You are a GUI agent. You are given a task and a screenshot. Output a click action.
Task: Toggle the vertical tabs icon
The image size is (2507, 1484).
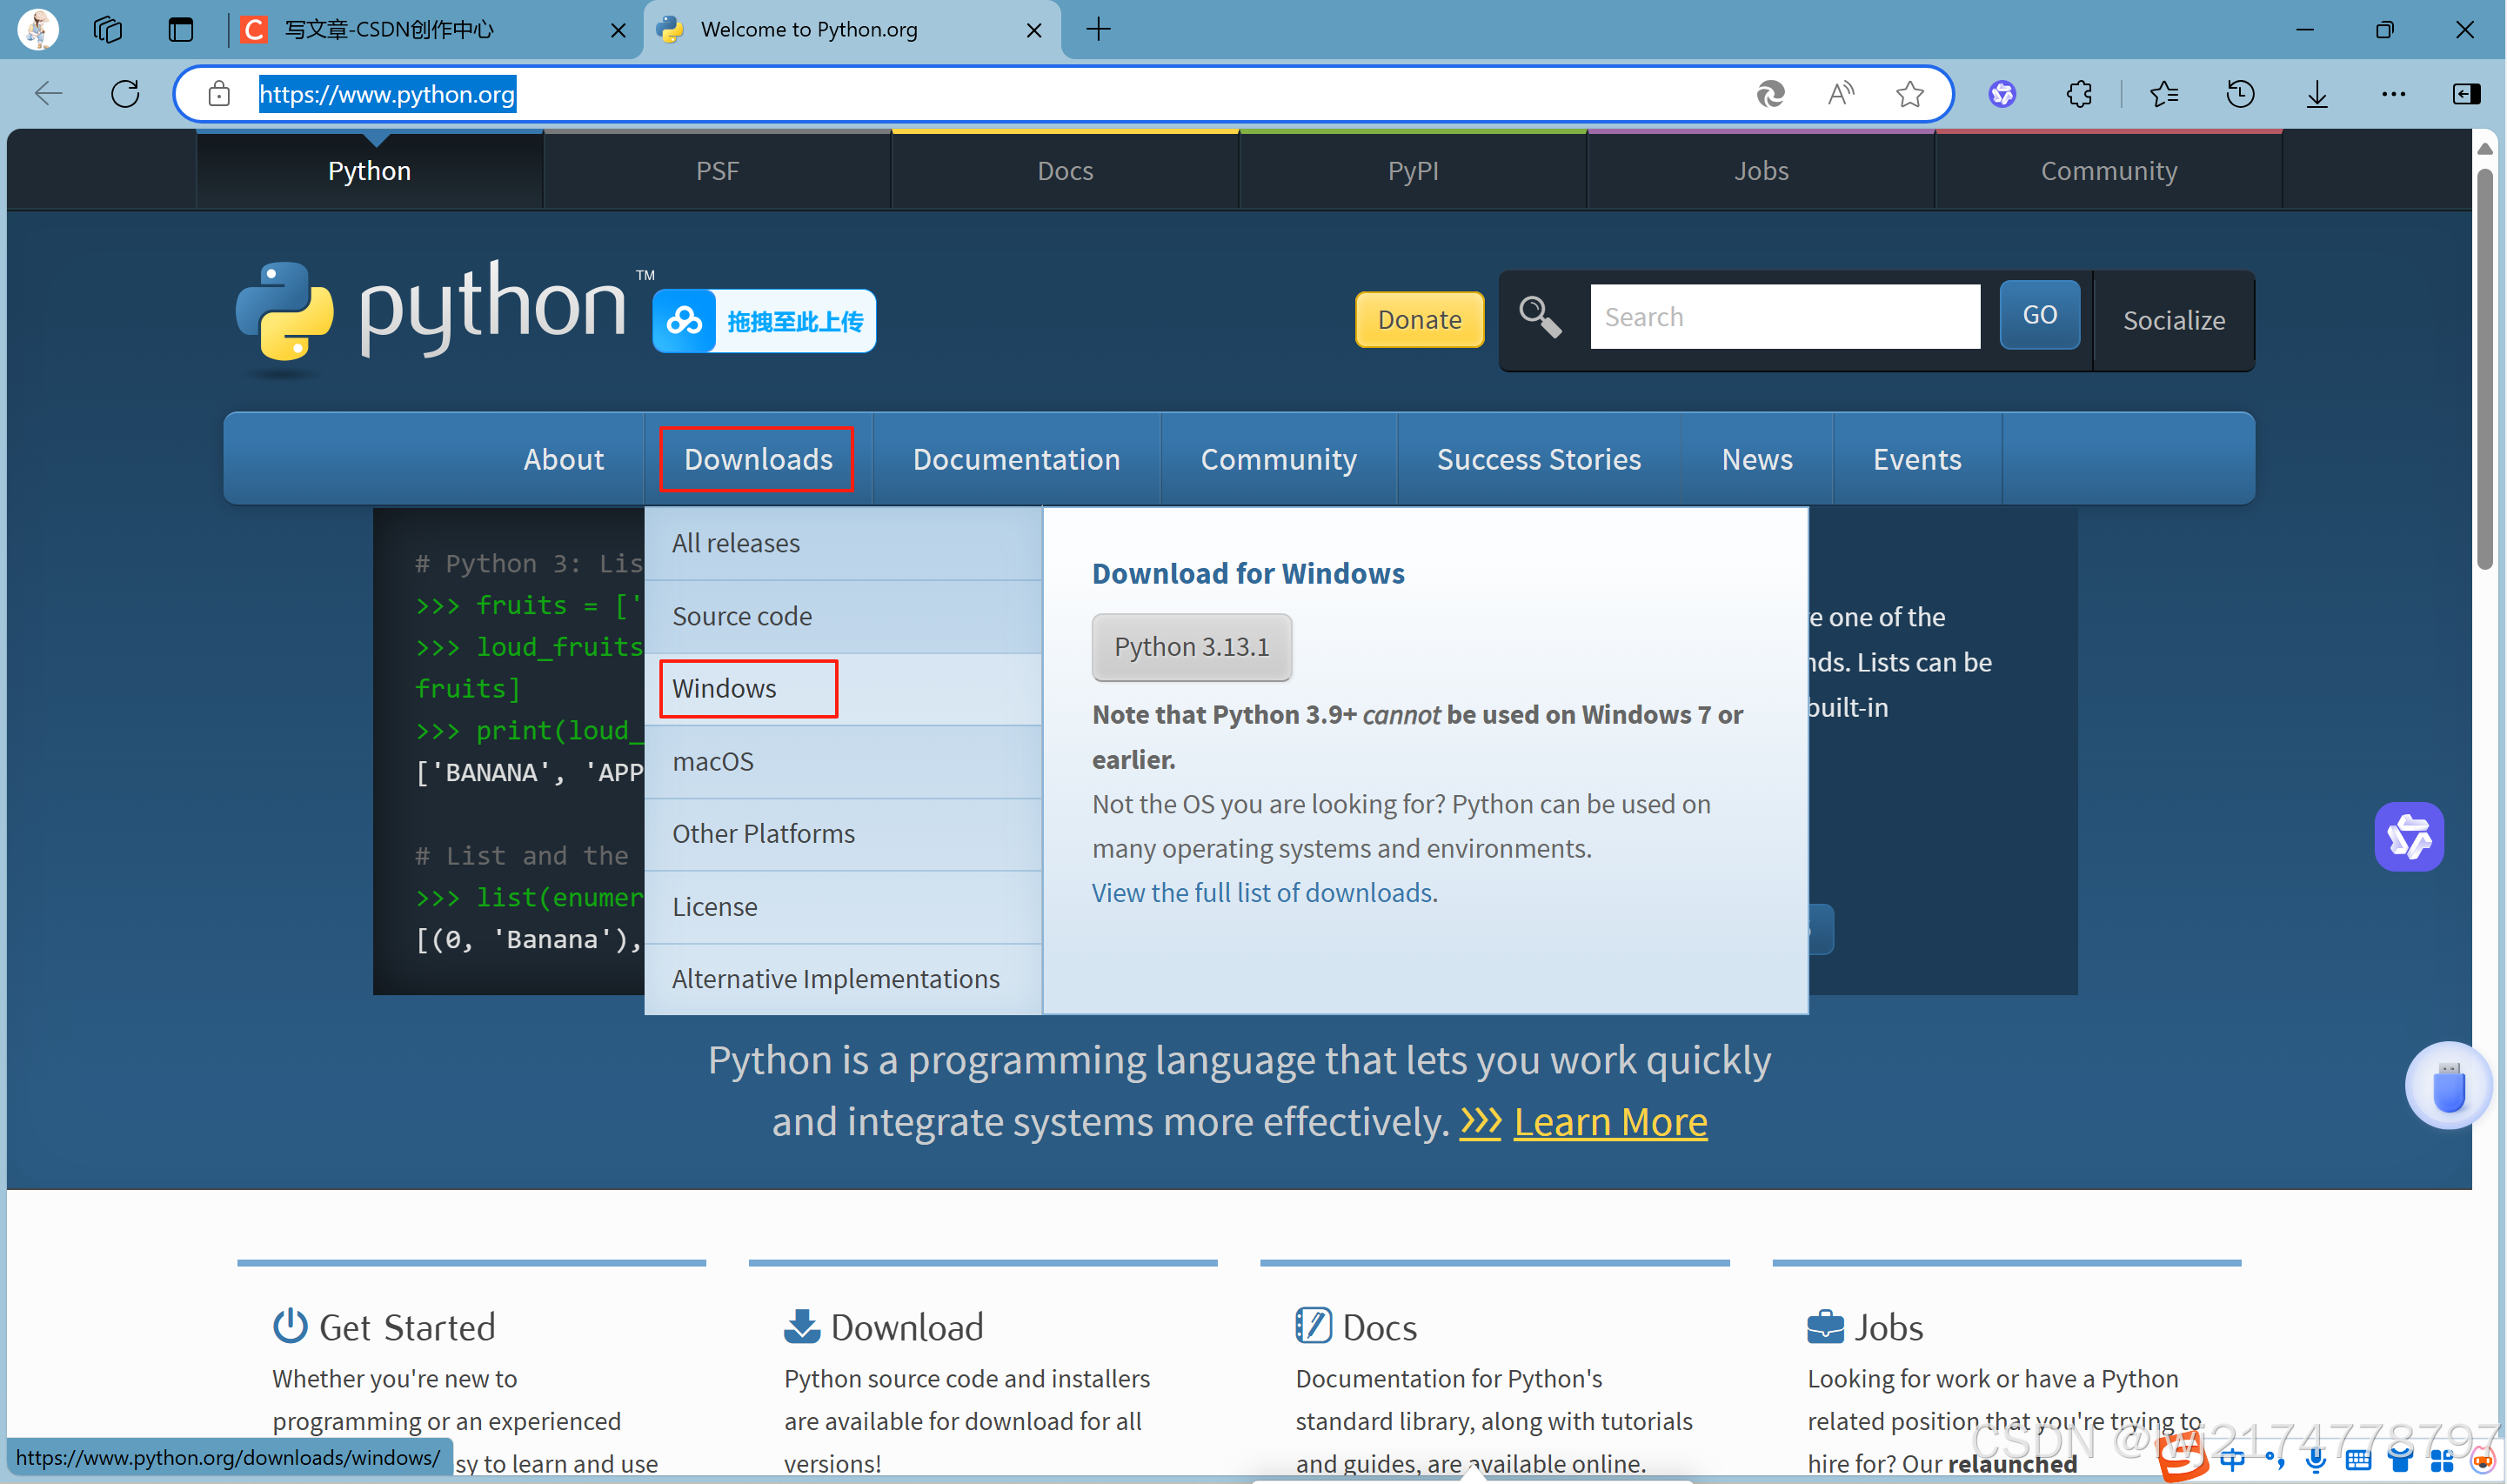(x=180, y=29)
